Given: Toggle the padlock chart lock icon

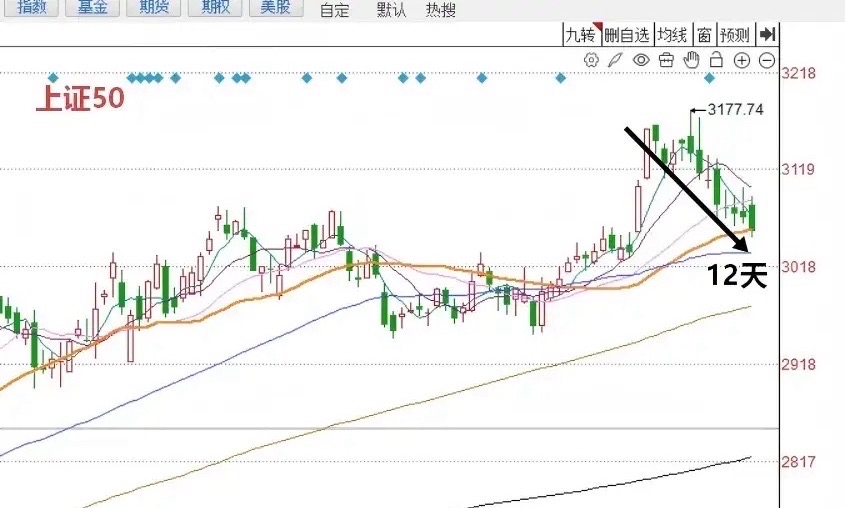Looking at the screenshot, I should [x=716, y=59].
